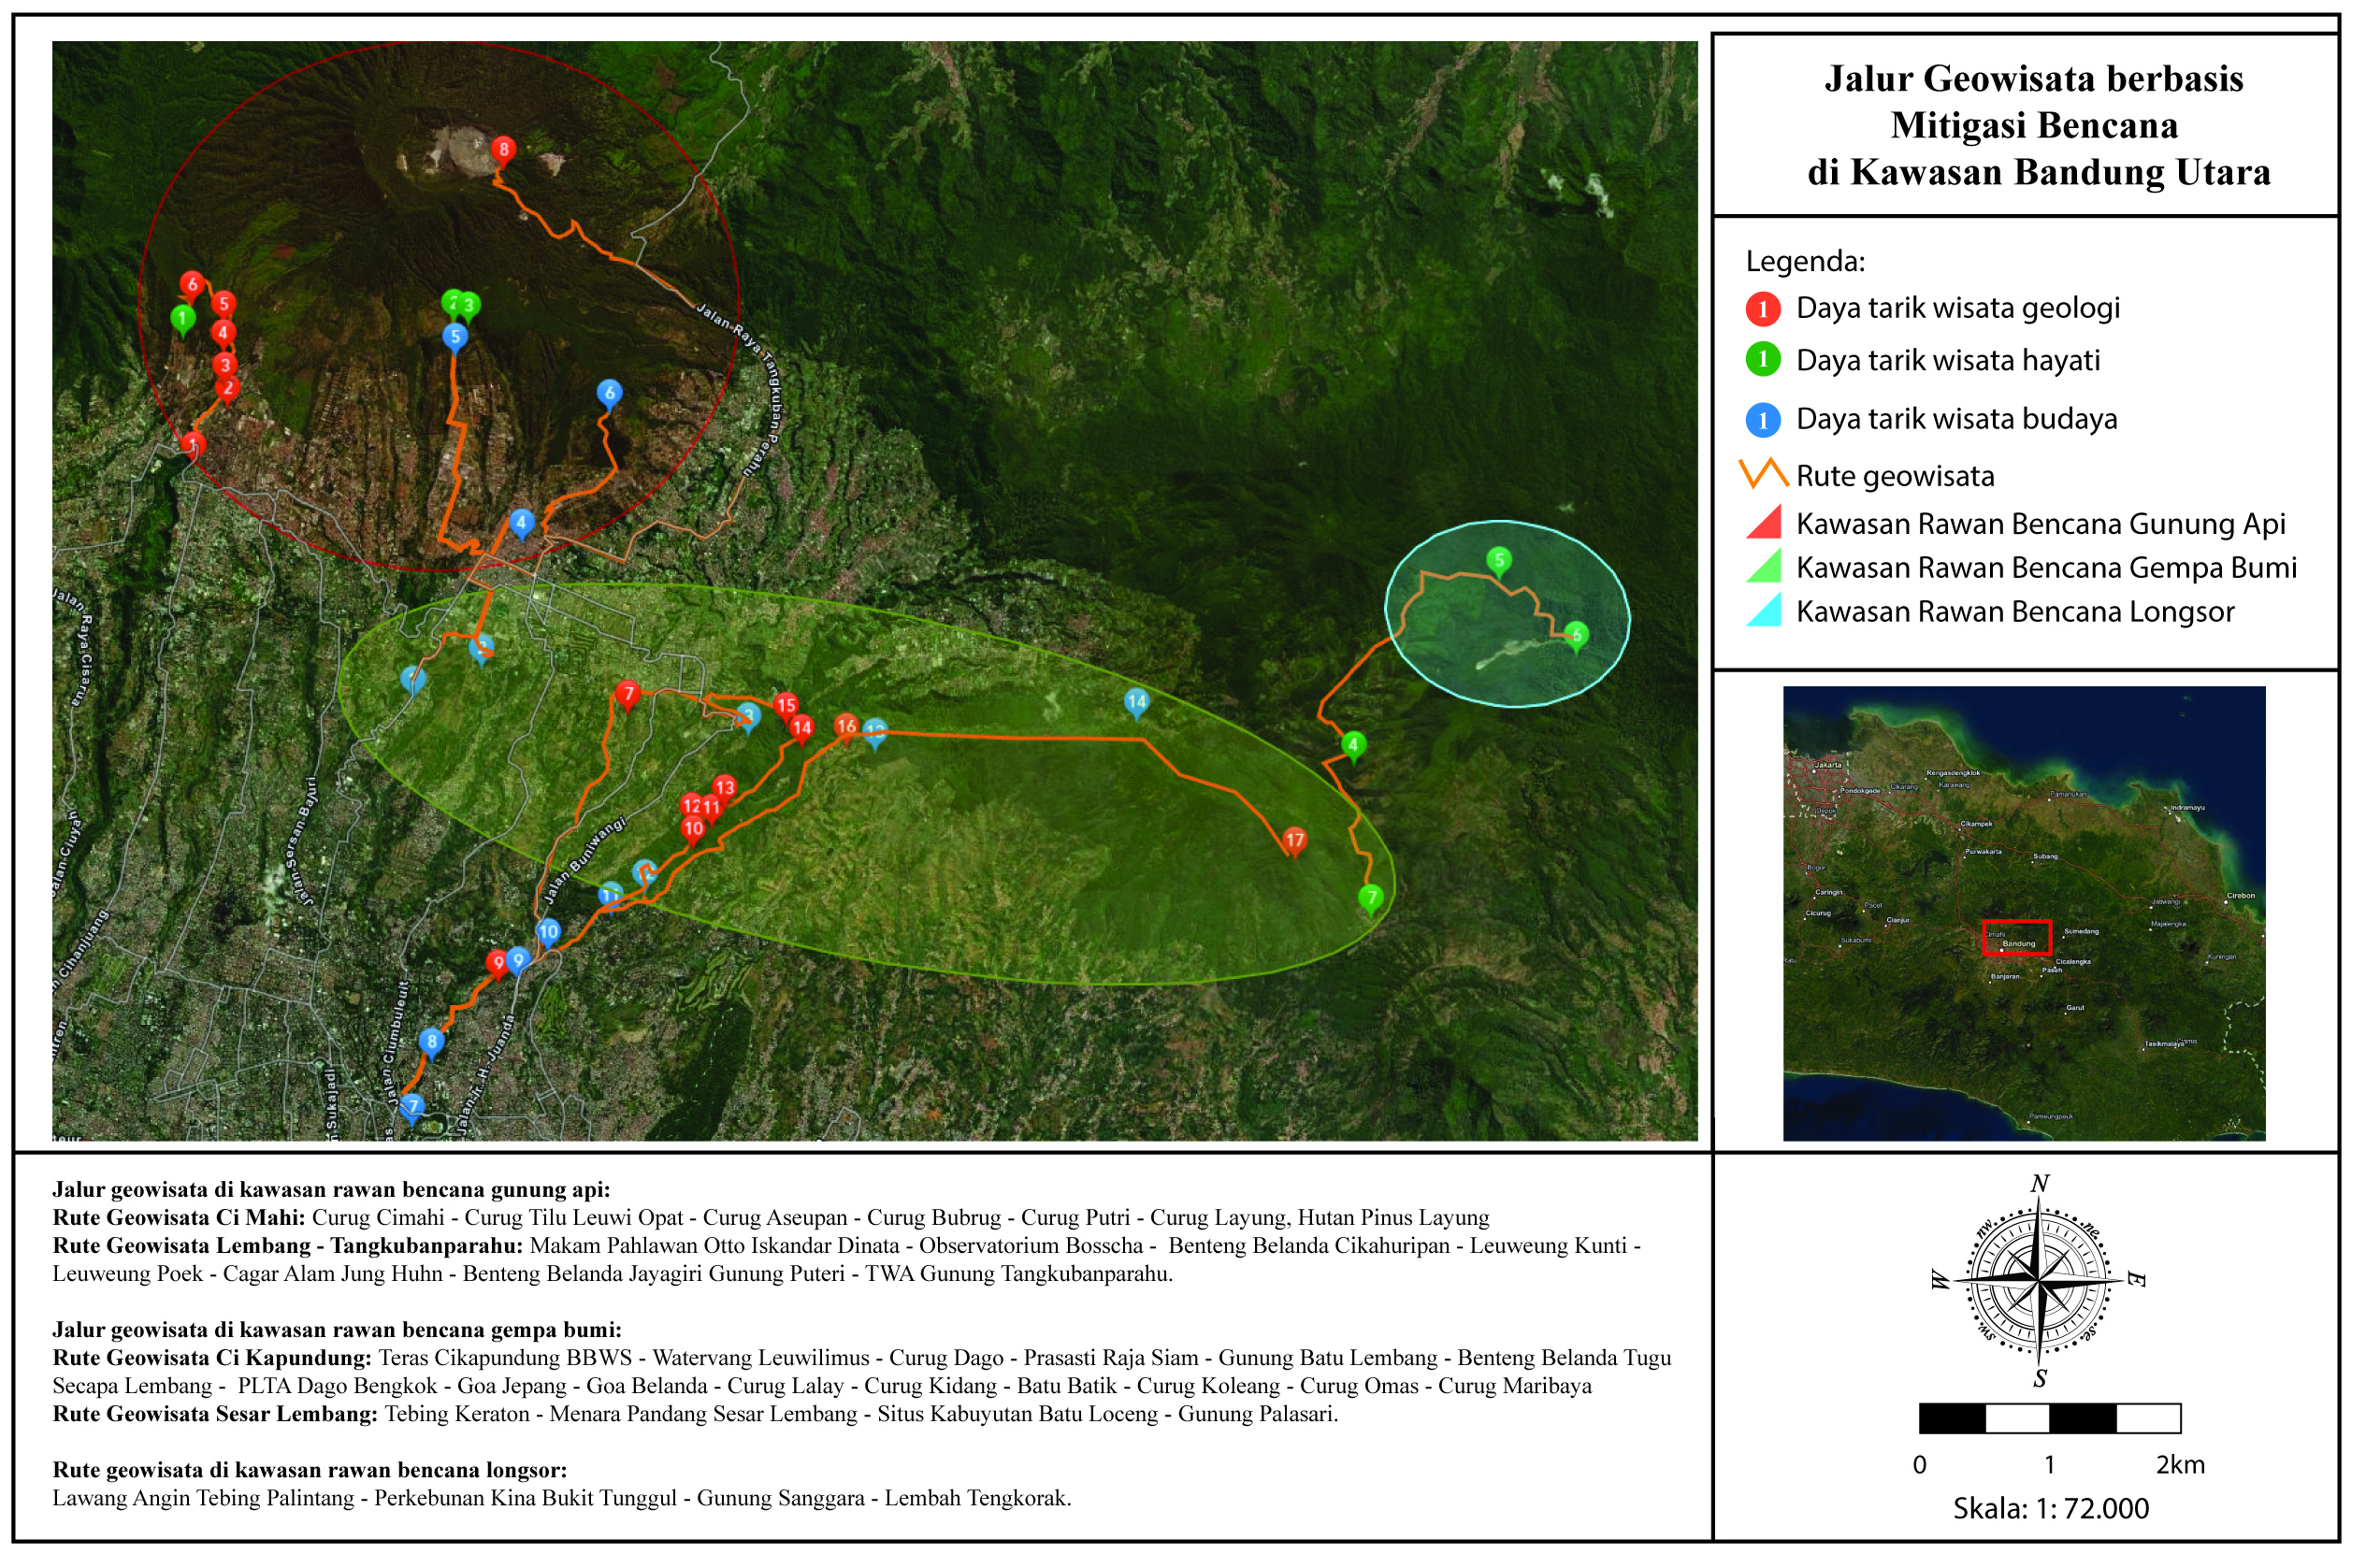
Task: Click the "Rute Geowisata Ci Mahi:" heading
Action: (179, 1219)
